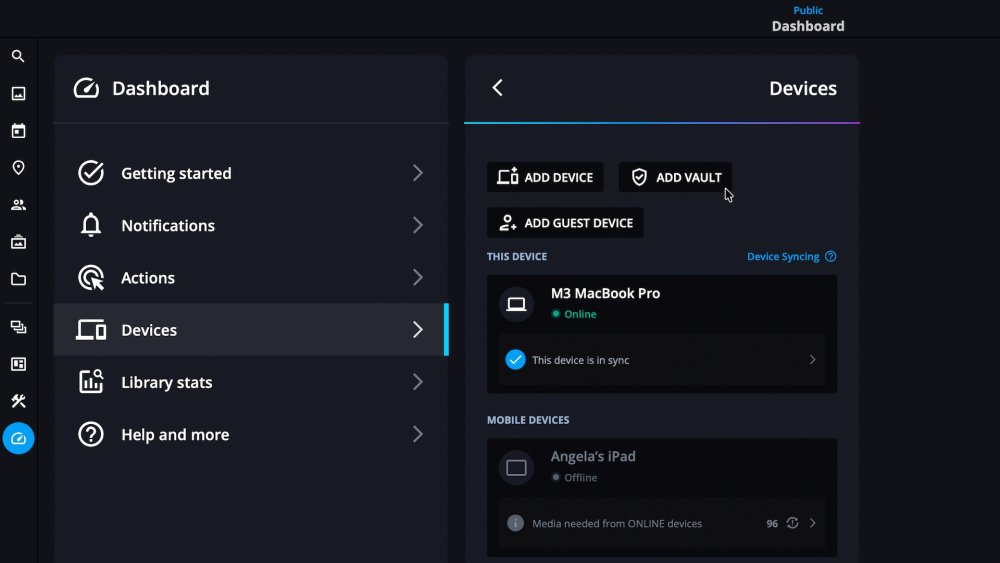The height and width of the screenshot is (563, 1000).
Task: Click the ADD VAULT button
Action: tap(675, 177)
